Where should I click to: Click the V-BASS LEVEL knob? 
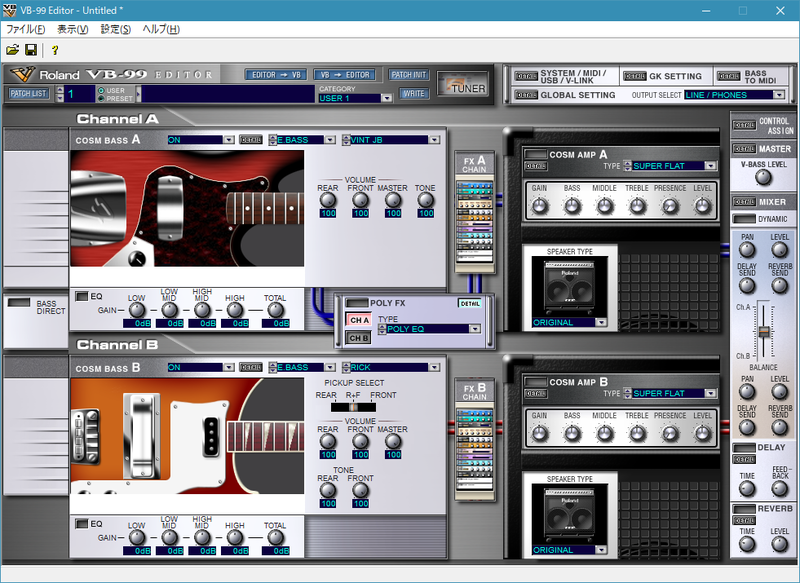point(763,178)
